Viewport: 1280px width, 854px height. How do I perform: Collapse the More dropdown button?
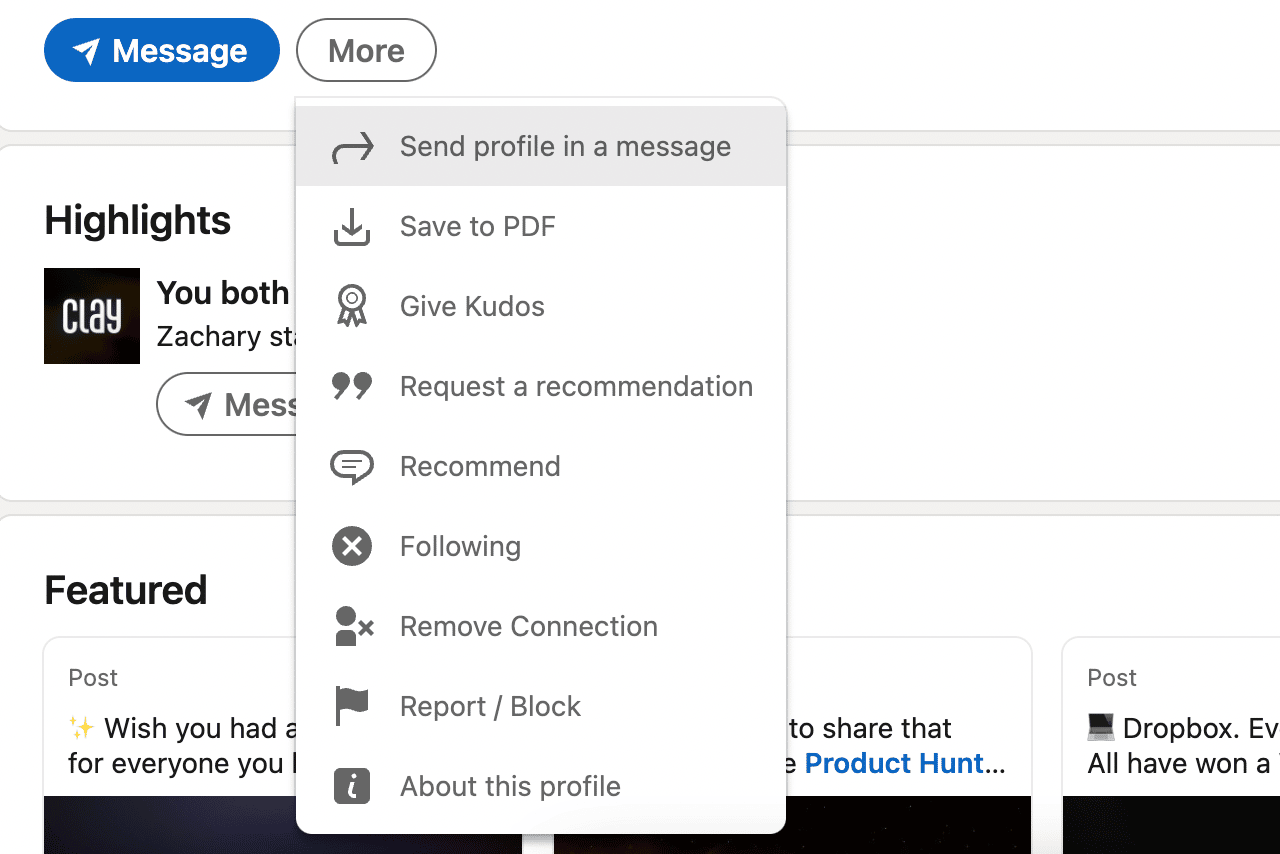click(x=366, y=51)
